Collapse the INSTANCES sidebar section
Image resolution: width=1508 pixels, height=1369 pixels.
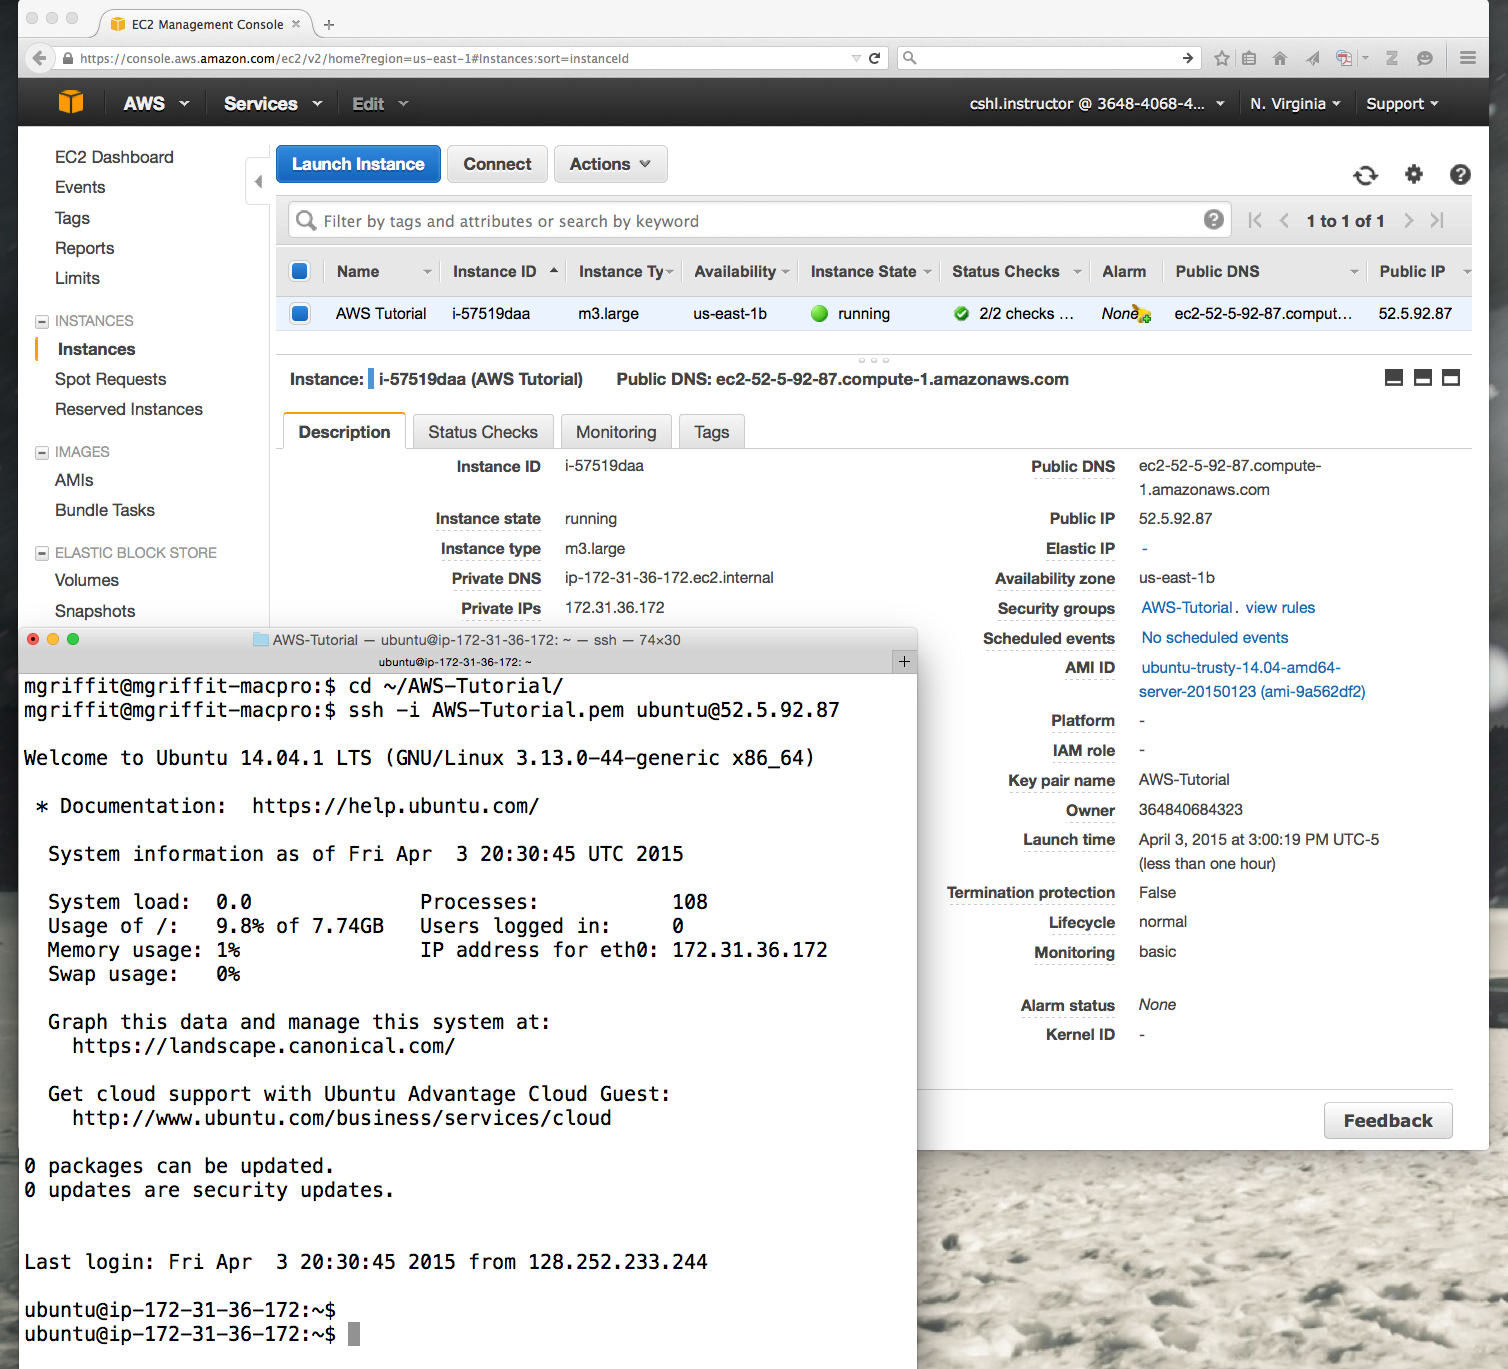click(42, 321)
